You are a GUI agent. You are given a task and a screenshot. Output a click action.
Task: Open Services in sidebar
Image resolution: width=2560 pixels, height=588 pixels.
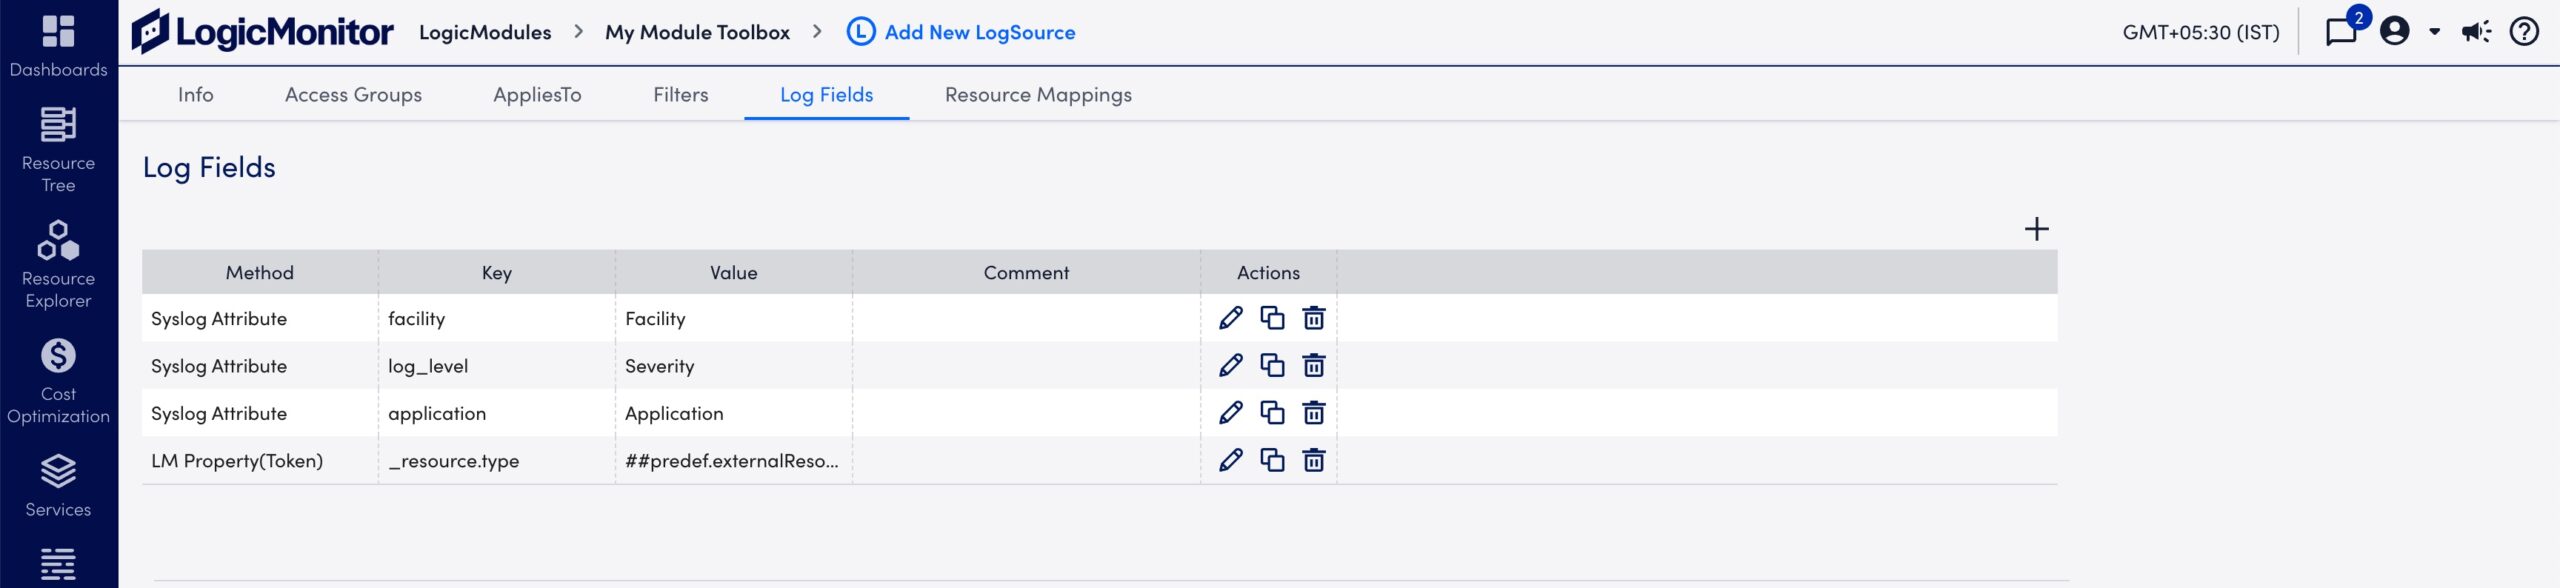point(58,486)
